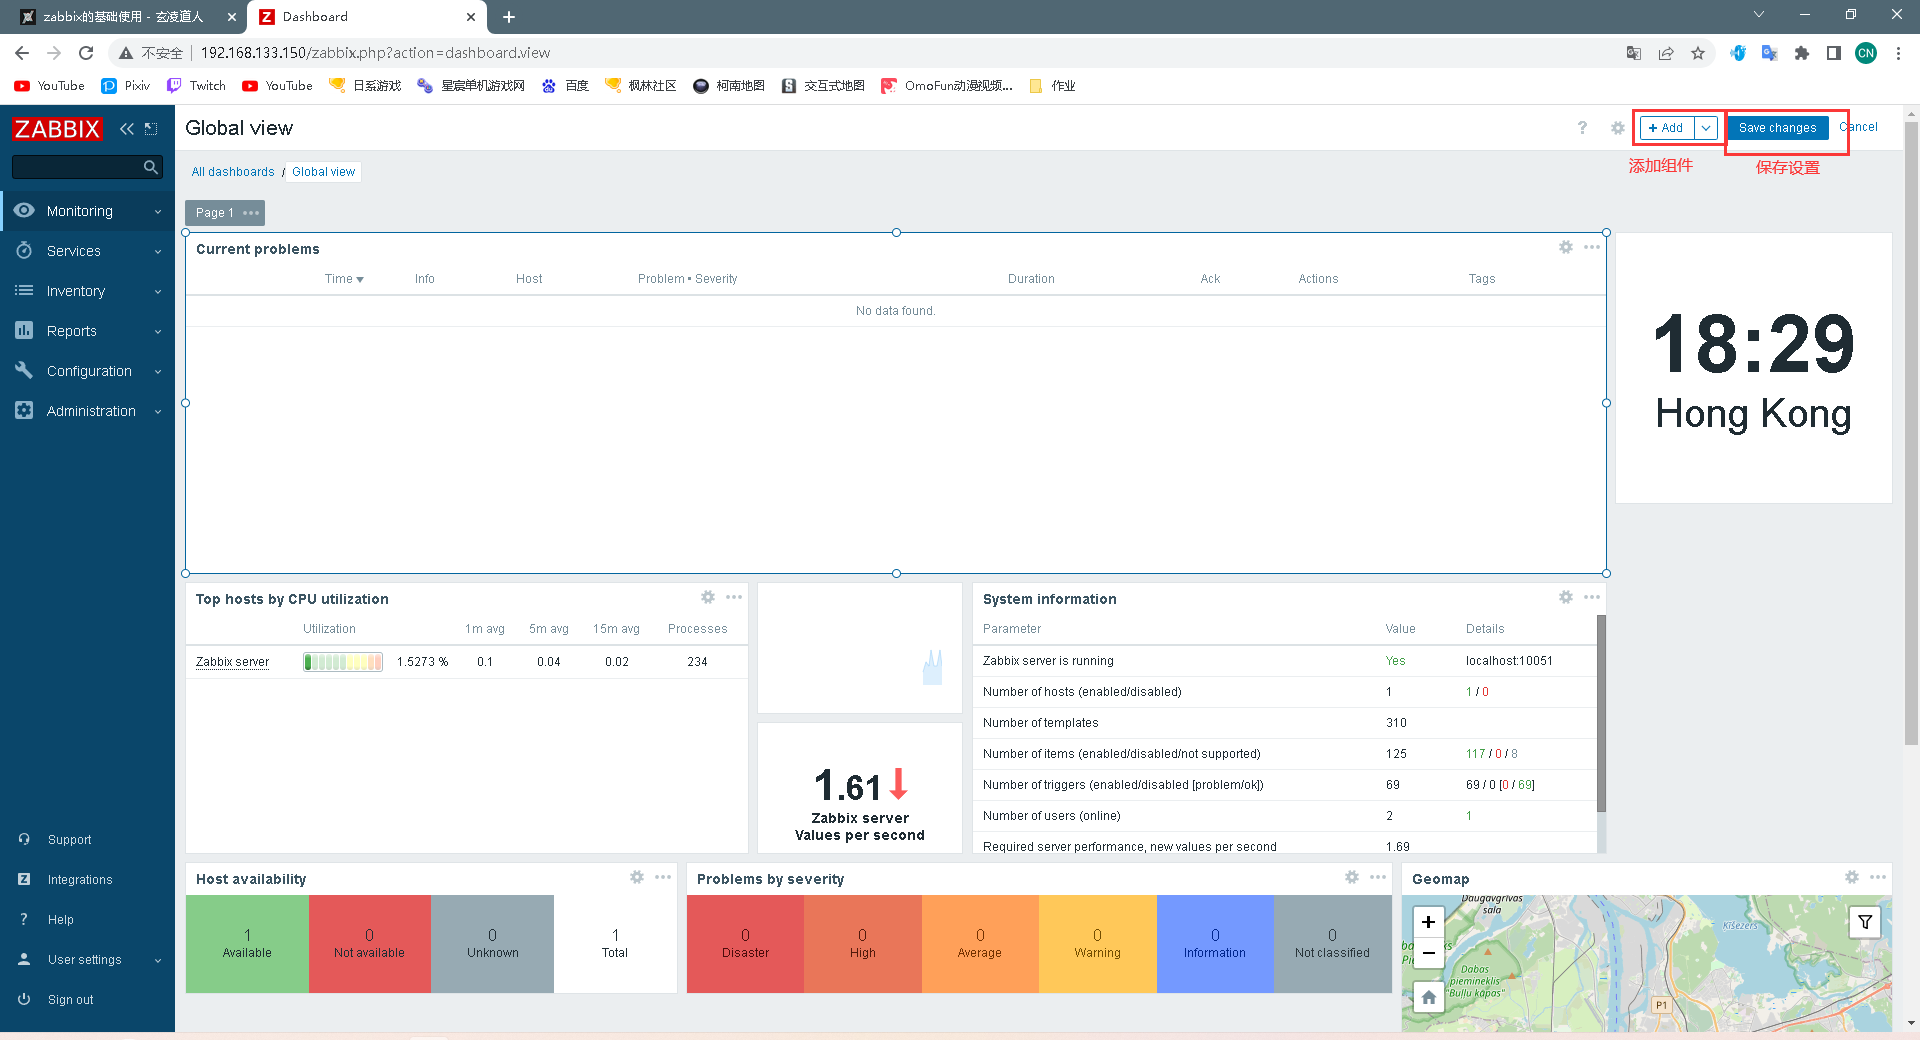The width and height of the screenshot is (1920, 1040).
Task: Open Current problems widget settings gear
Action: click(x=1565, y=247)
